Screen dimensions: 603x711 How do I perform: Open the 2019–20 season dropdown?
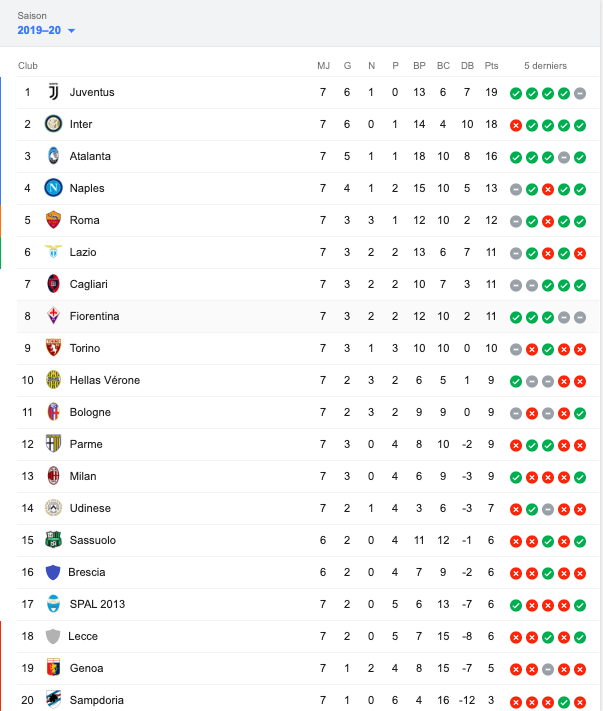coord(46,30)
